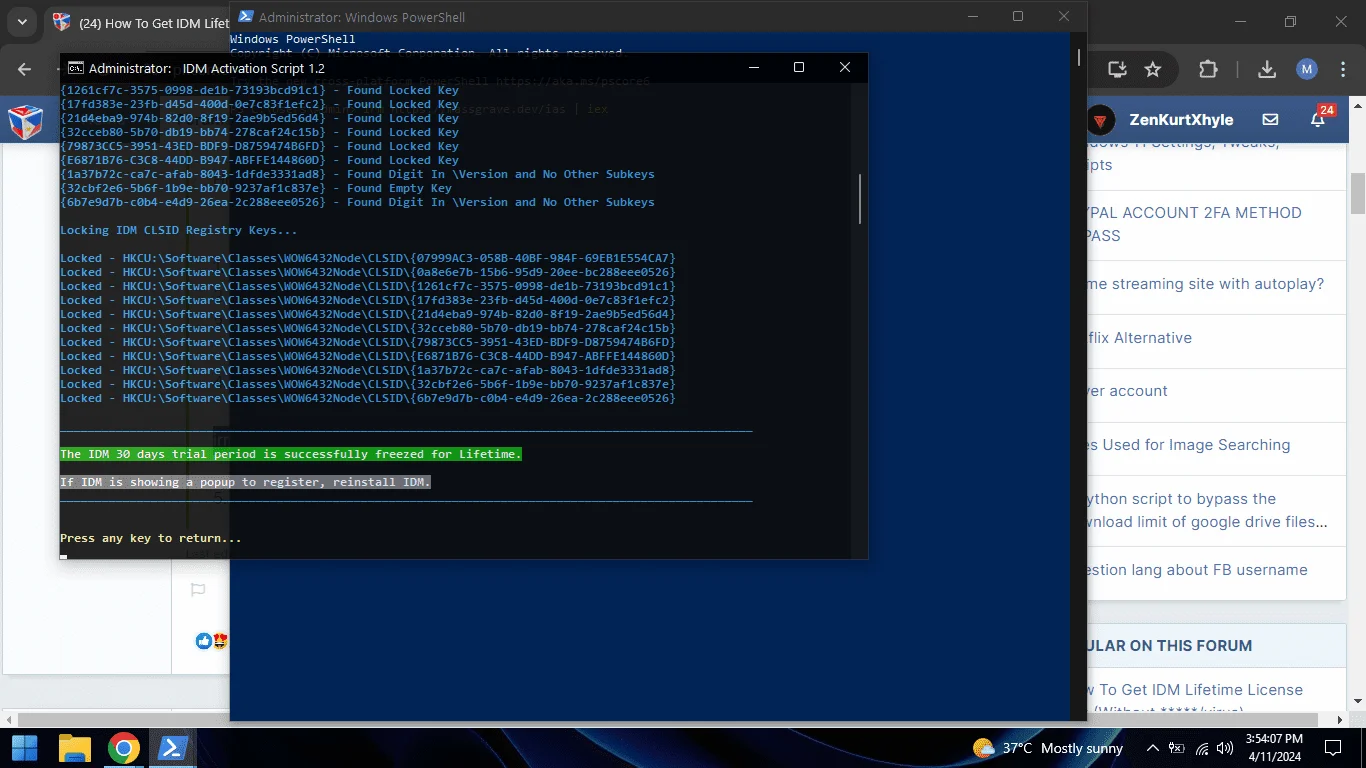This screenshot has height=768, width=1366.
Task: Open the Chrome profile avatar 'M'
Action: point(1306,69)
